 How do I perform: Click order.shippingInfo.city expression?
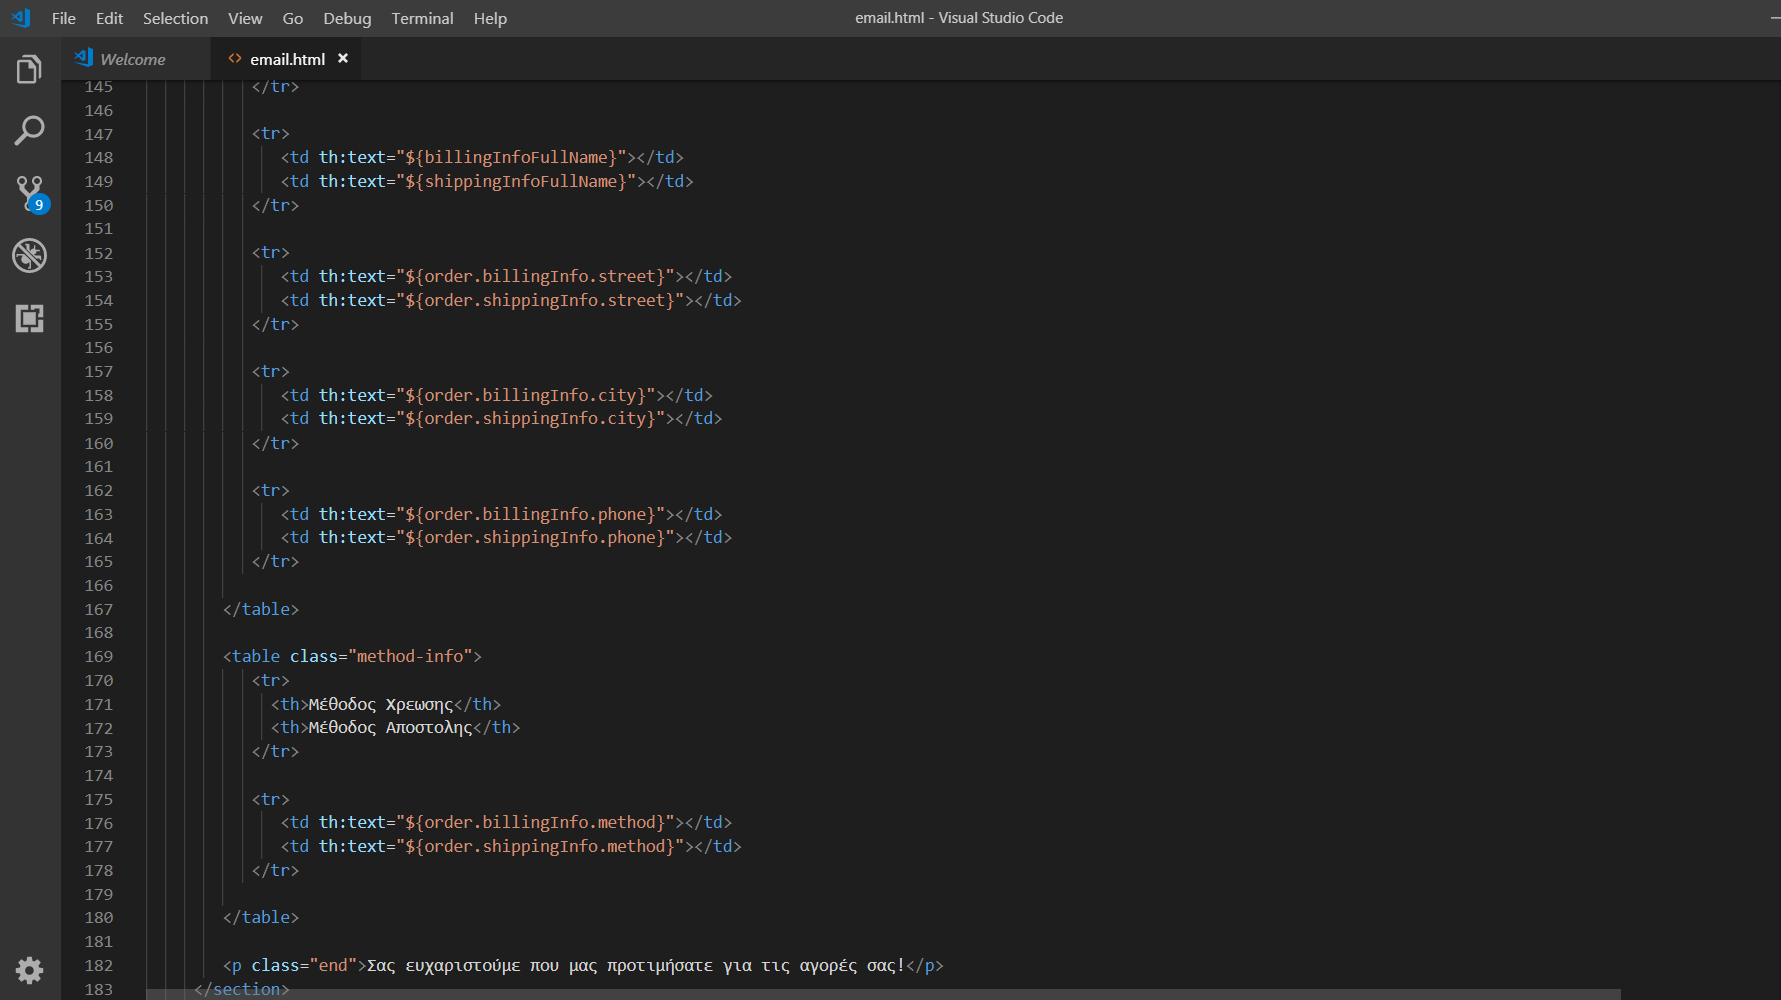point(530,419)
